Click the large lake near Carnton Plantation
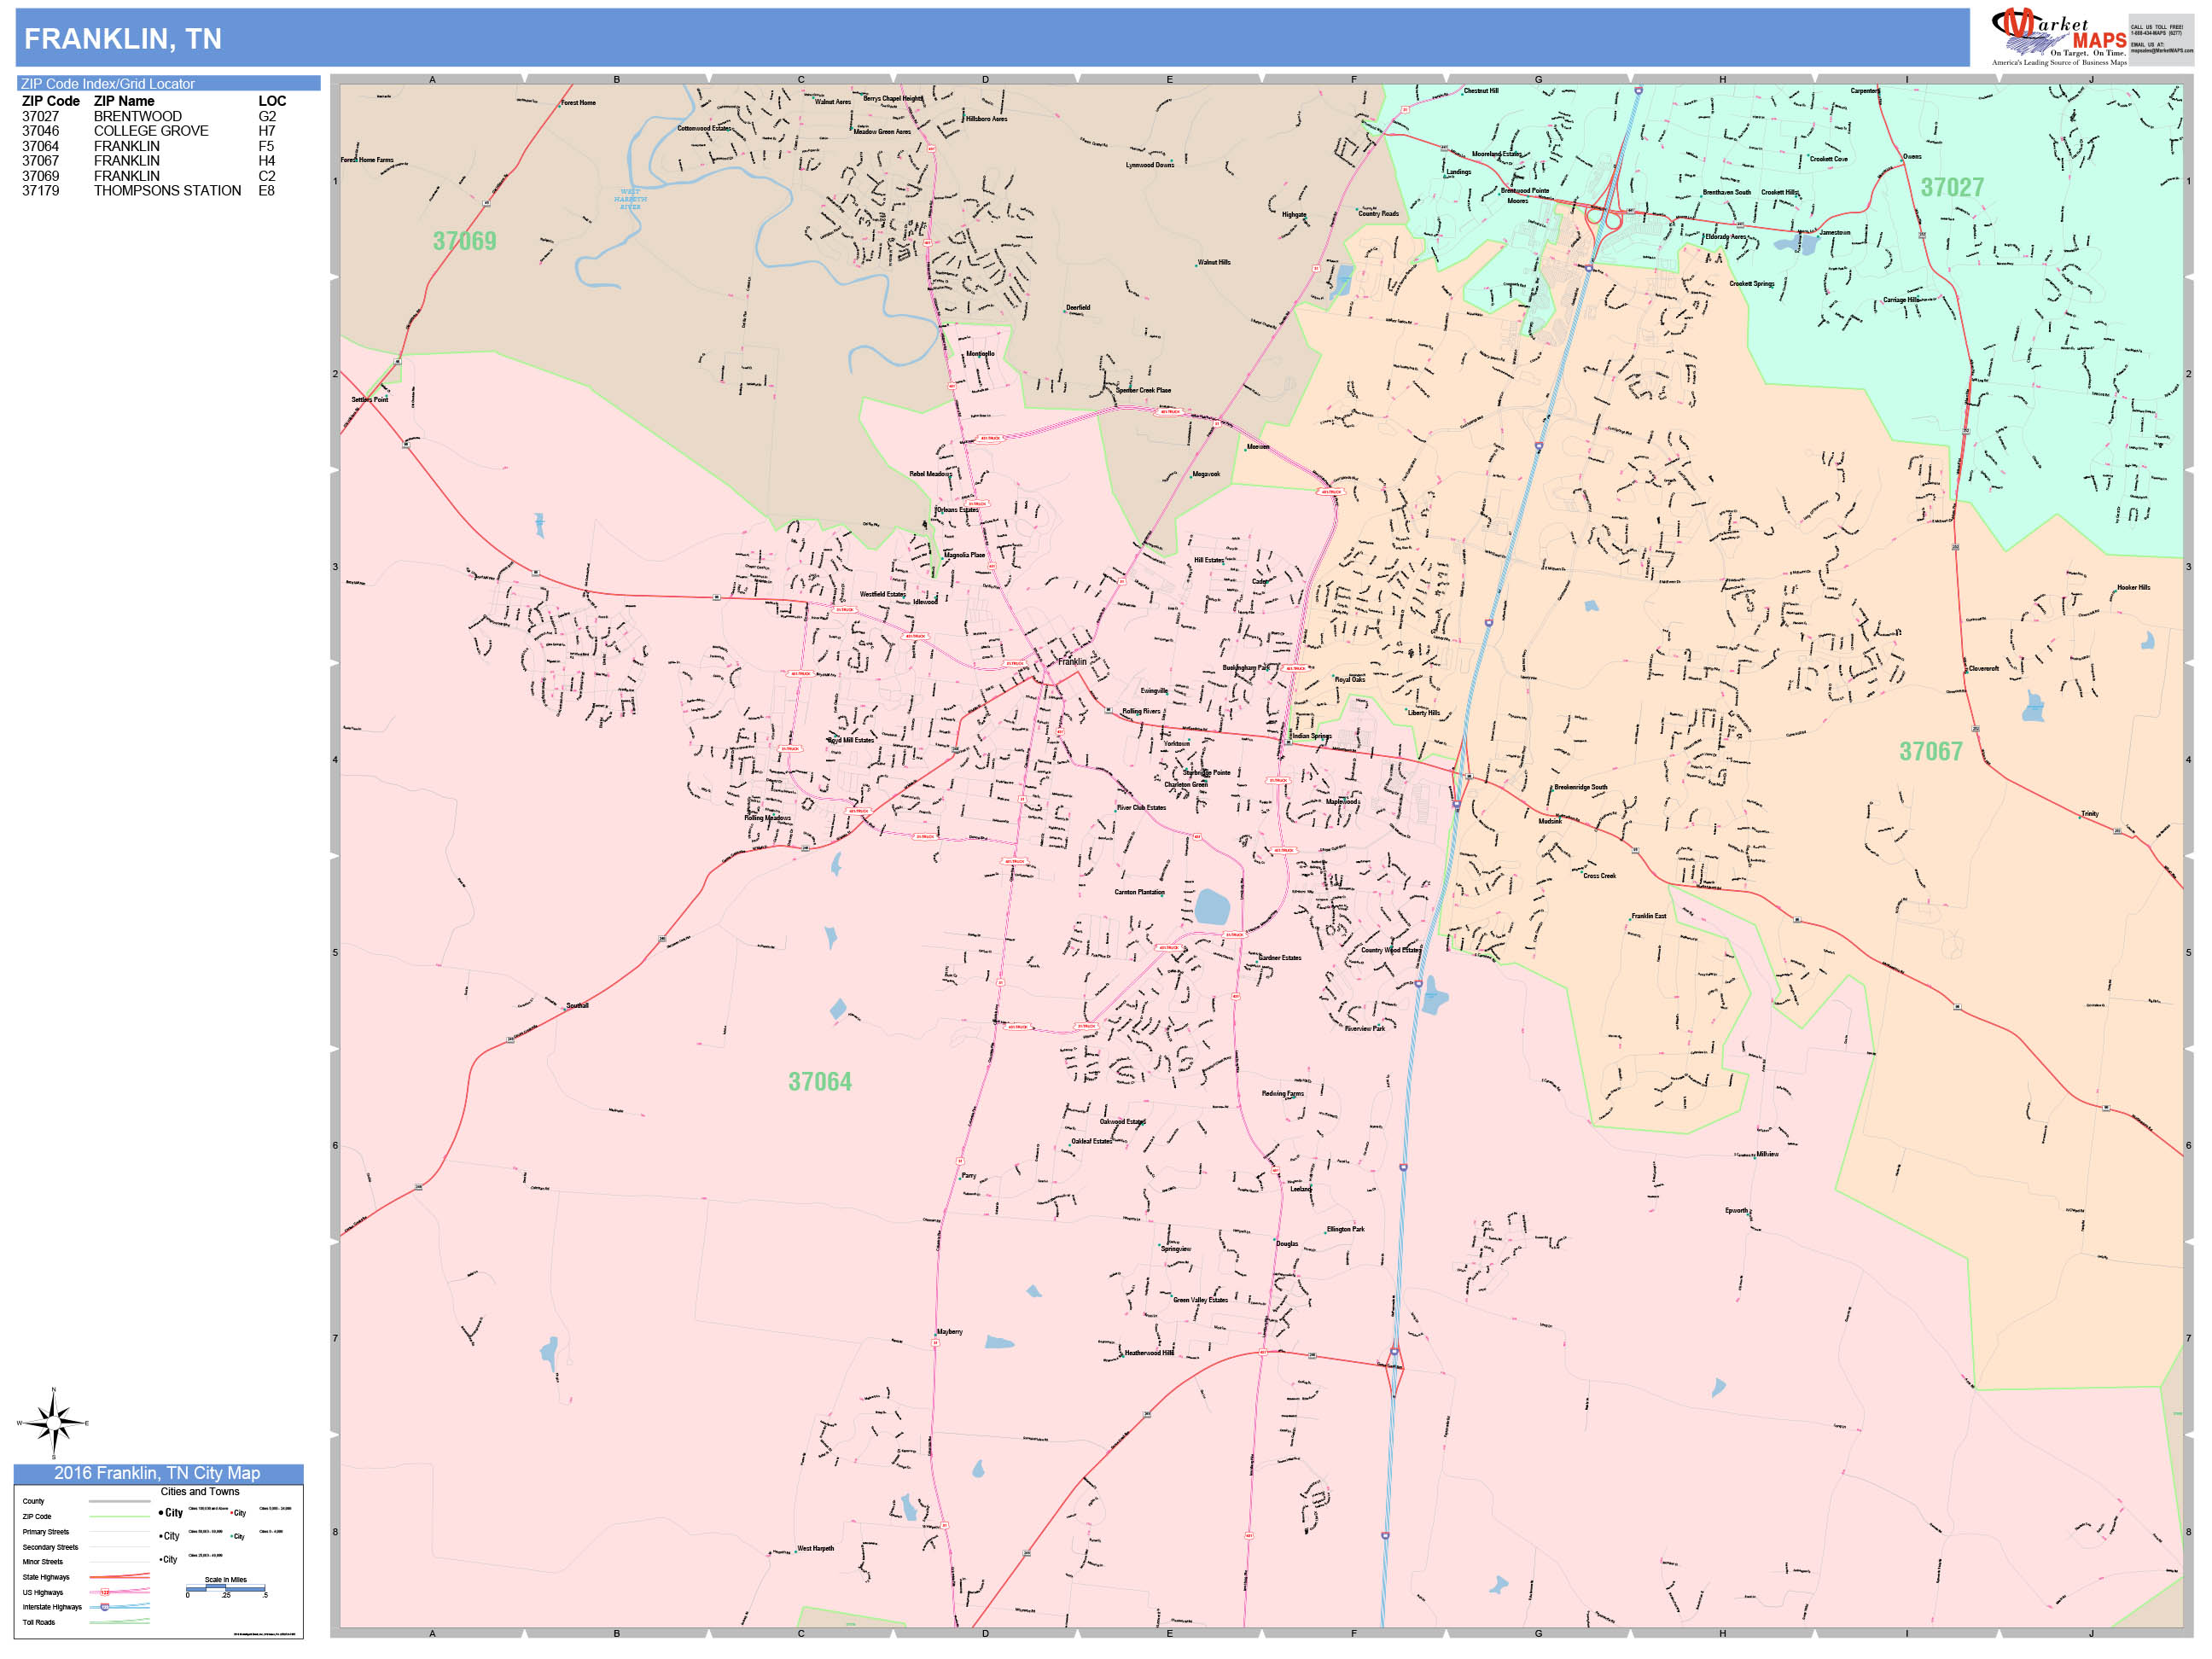The height and width of the screenshot is (1659, 2212). 1212,907
